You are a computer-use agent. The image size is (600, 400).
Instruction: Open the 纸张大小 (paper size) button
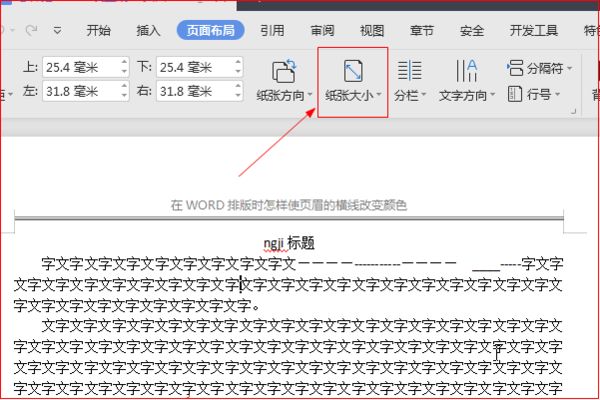point(352,81)
